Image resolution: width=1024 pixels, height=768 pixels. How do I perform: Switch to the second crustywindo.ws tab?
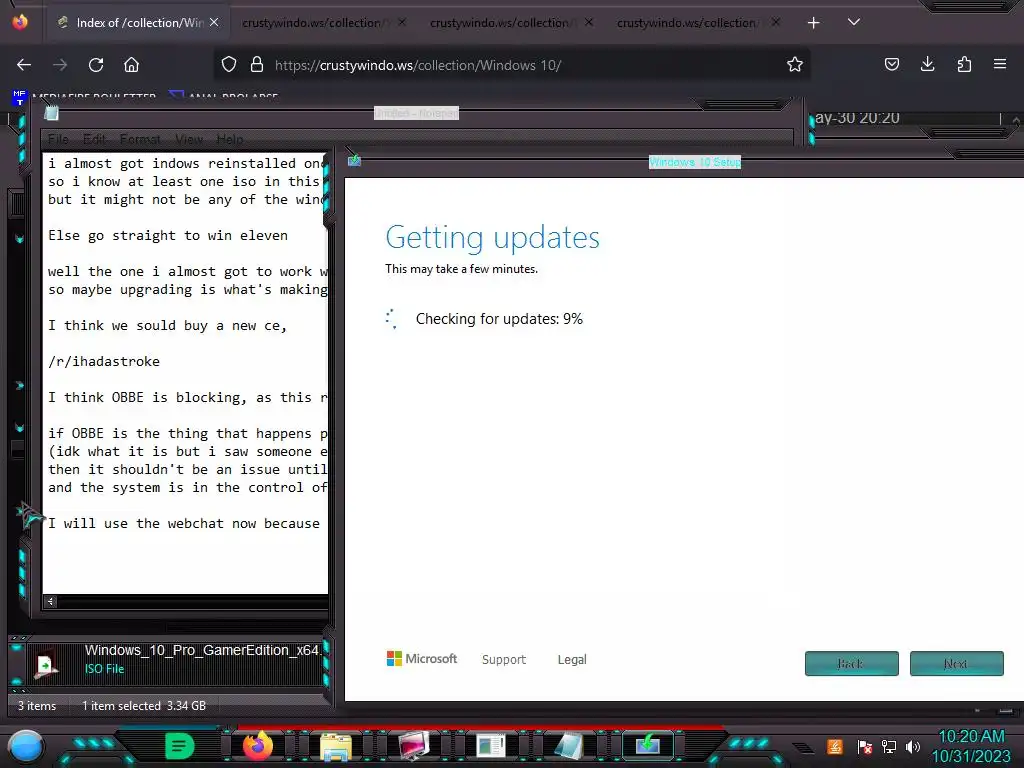click(325, 23)
